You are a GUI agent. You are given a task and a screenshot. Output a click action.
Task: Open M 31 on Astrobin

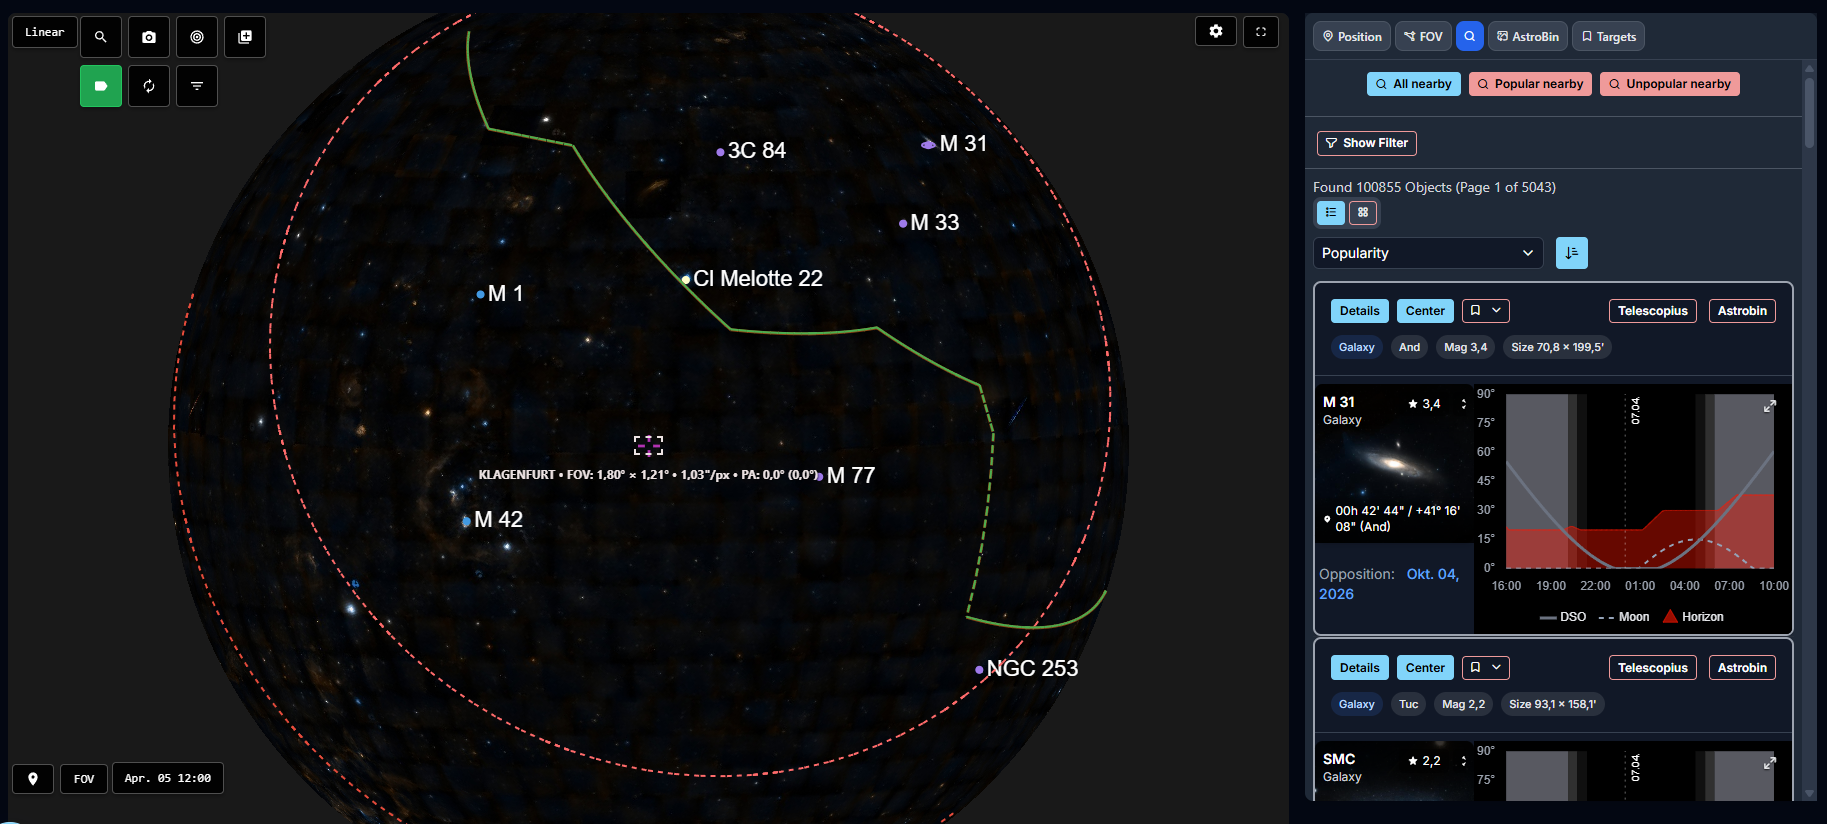coord(1742,311)
